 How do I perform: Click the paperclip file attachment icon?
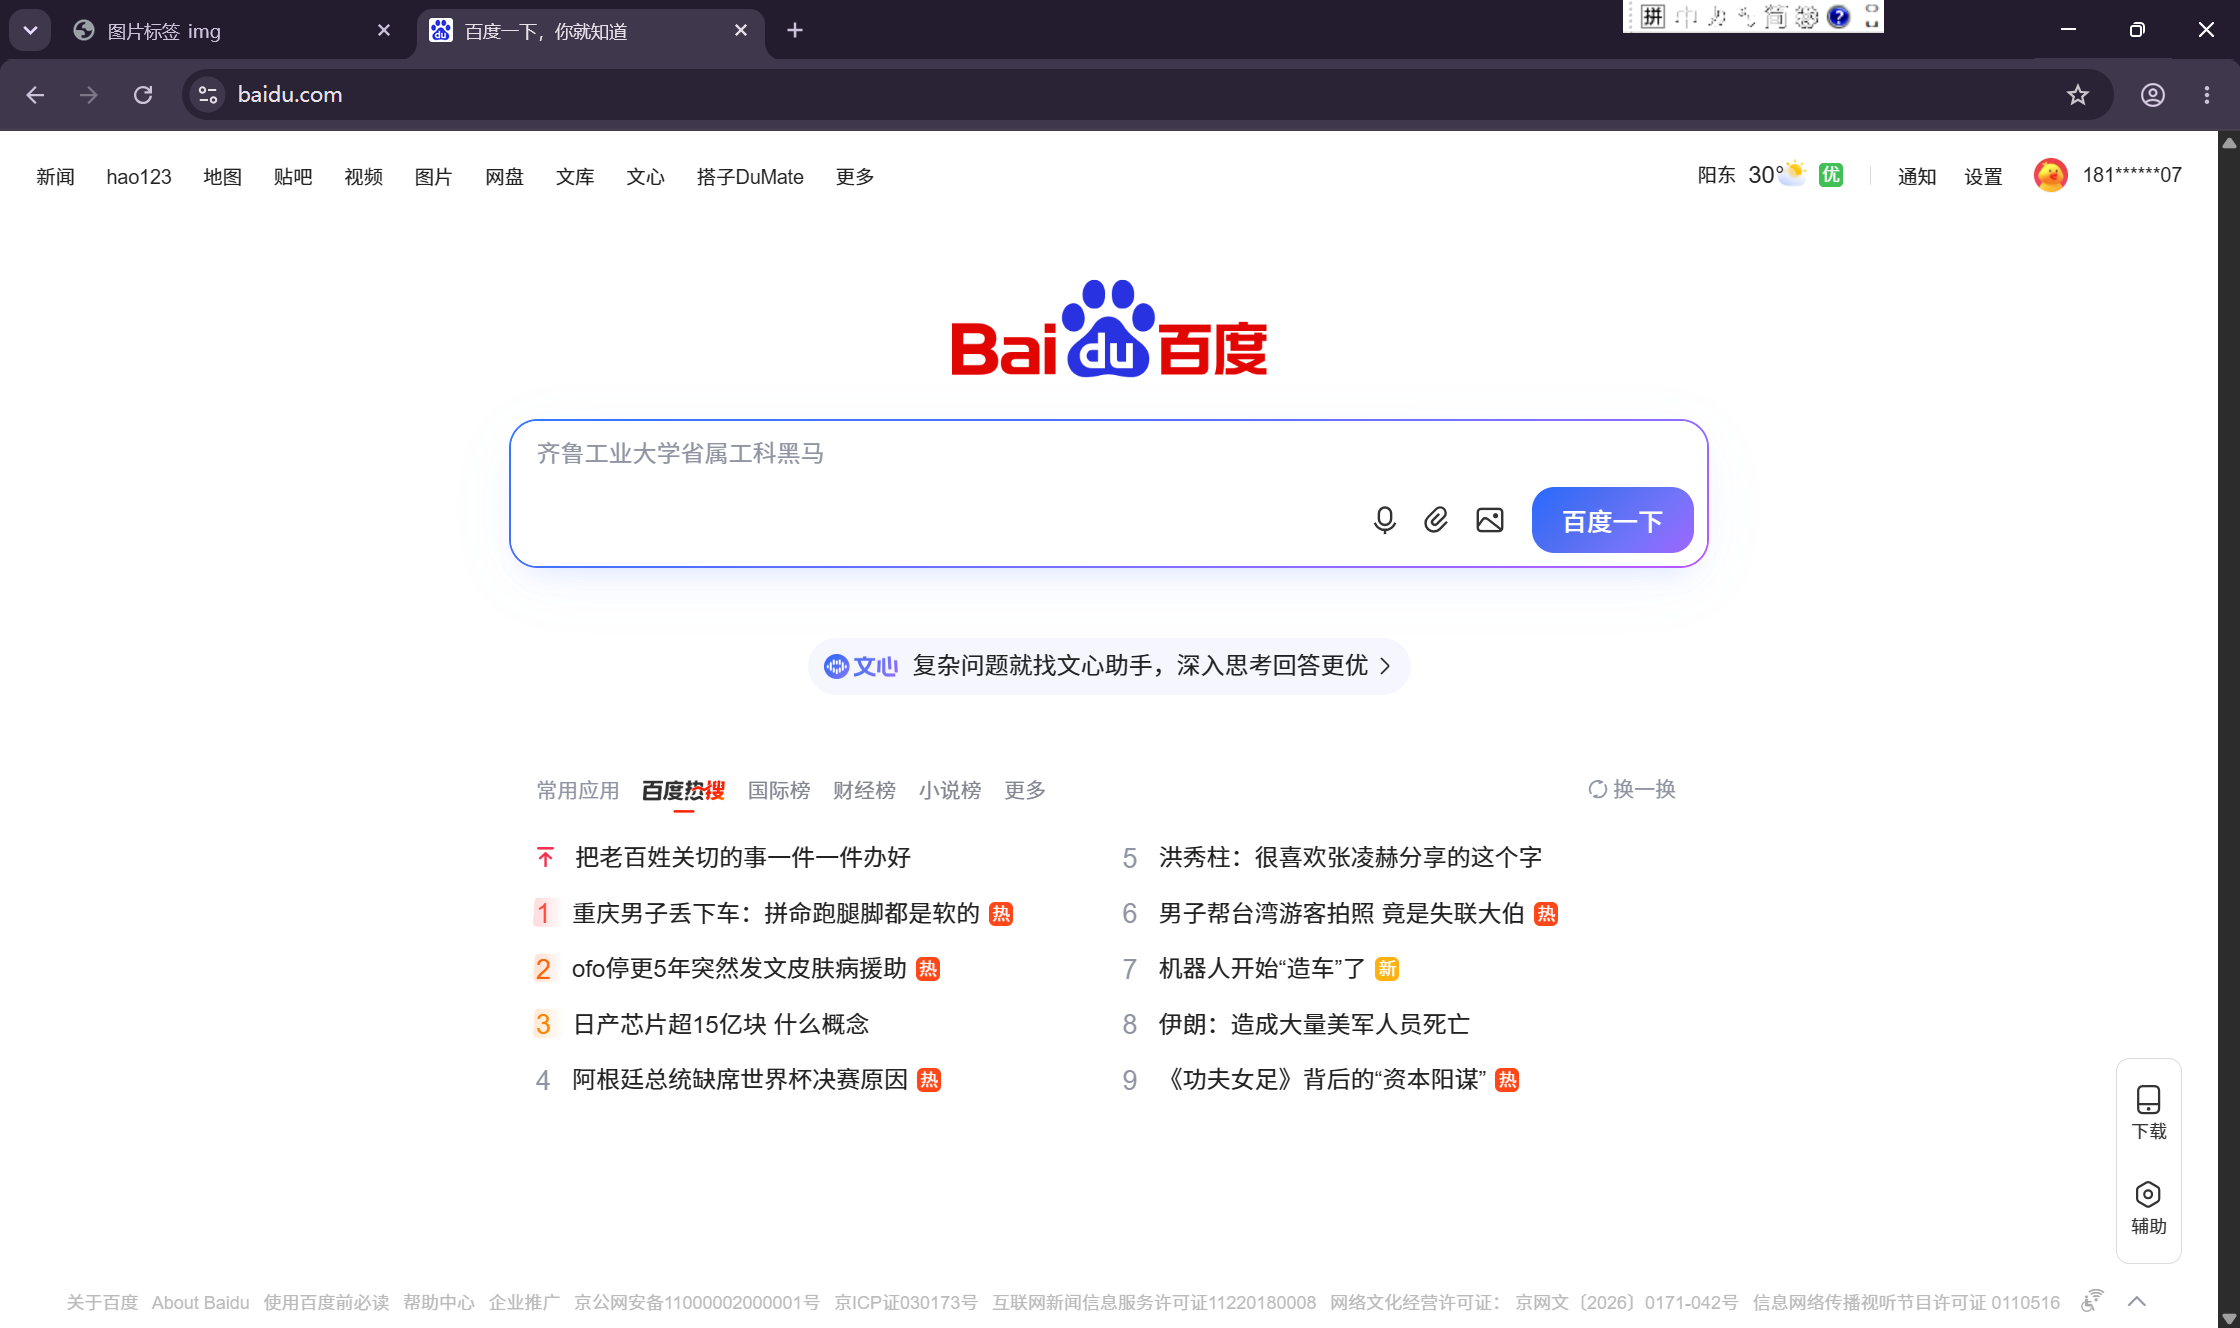[x=1436, y=520]
